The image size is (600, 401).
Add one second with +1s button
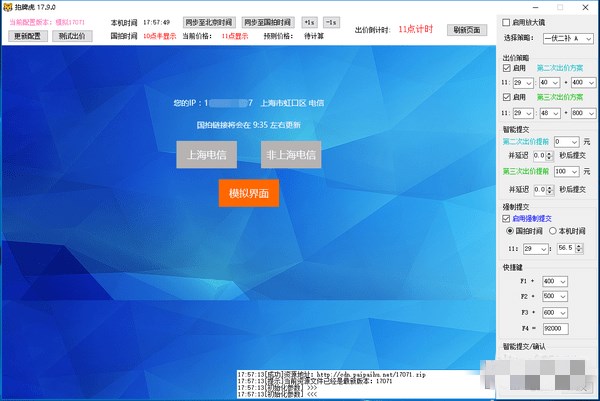310,23
